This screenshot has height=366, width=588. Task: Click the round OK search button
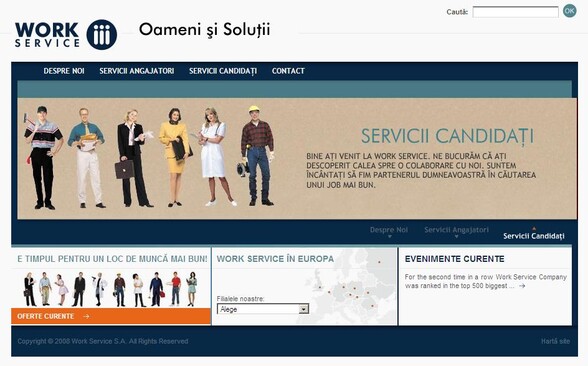point(570,11)
